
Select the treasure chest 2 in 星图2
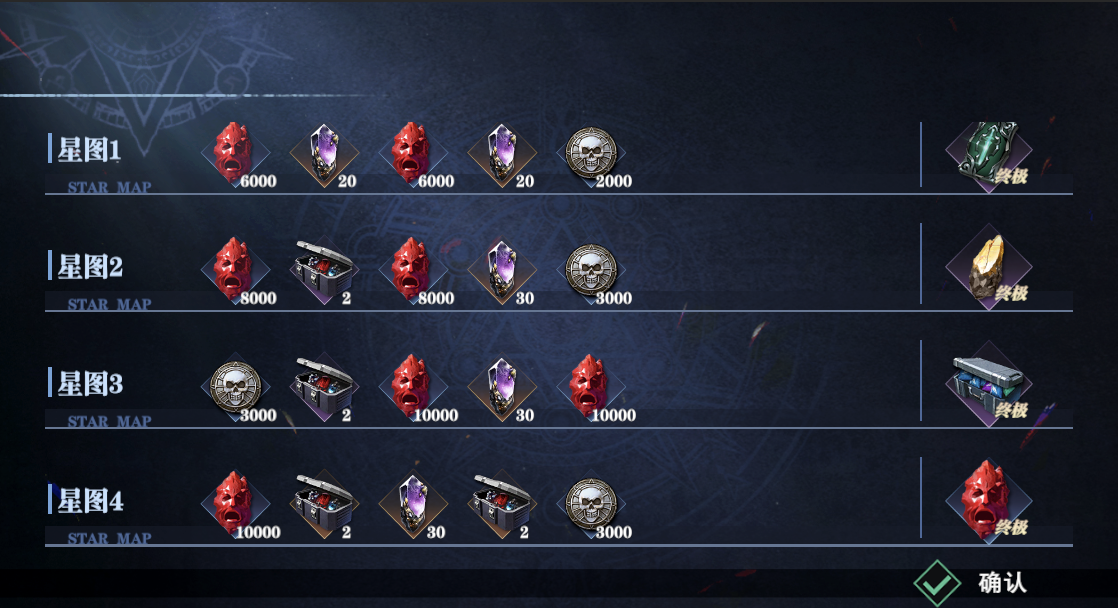tap(324, 270)
